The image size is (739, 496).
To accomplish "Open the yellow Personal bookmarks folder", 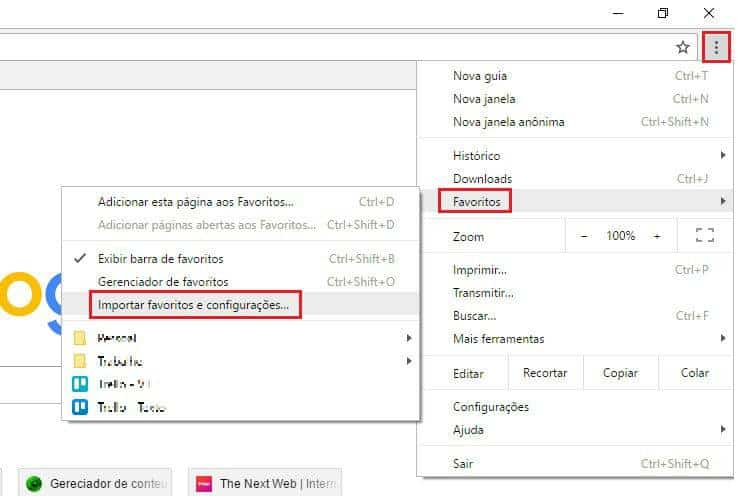I will (80, 338).
